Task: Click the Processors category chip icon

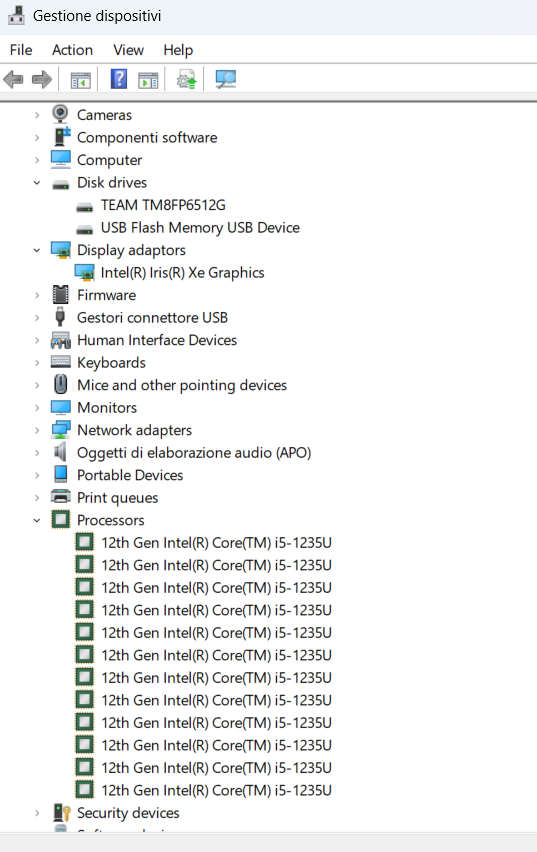Action: point(60,519)
